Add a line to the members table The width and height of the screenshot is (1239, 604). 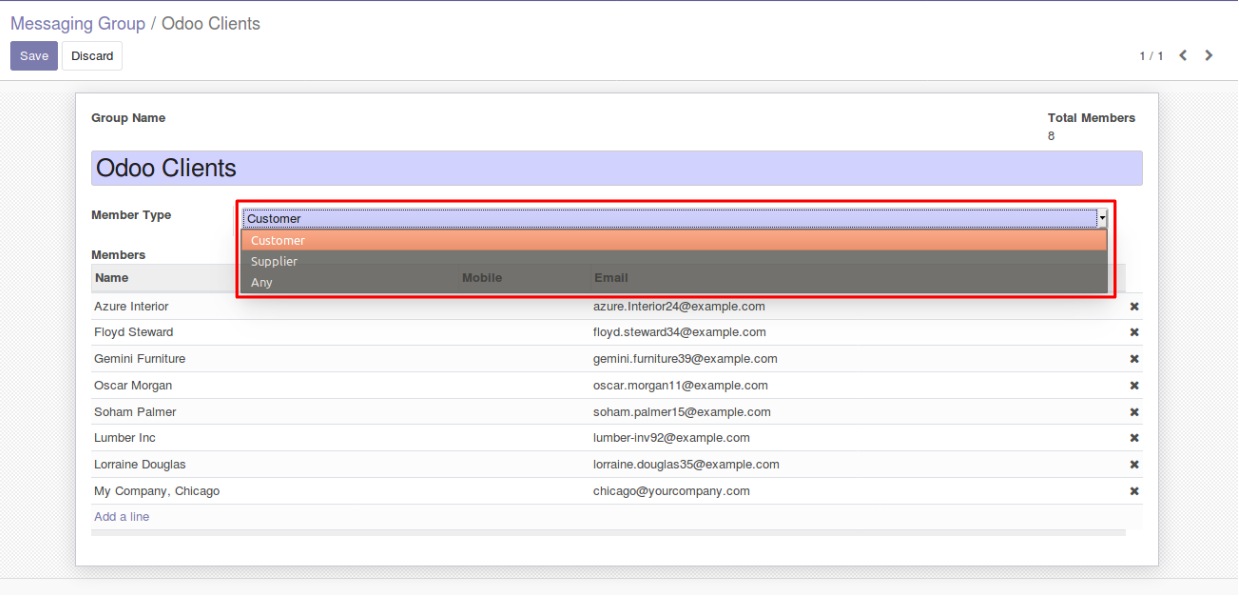[x=122, y=517]
